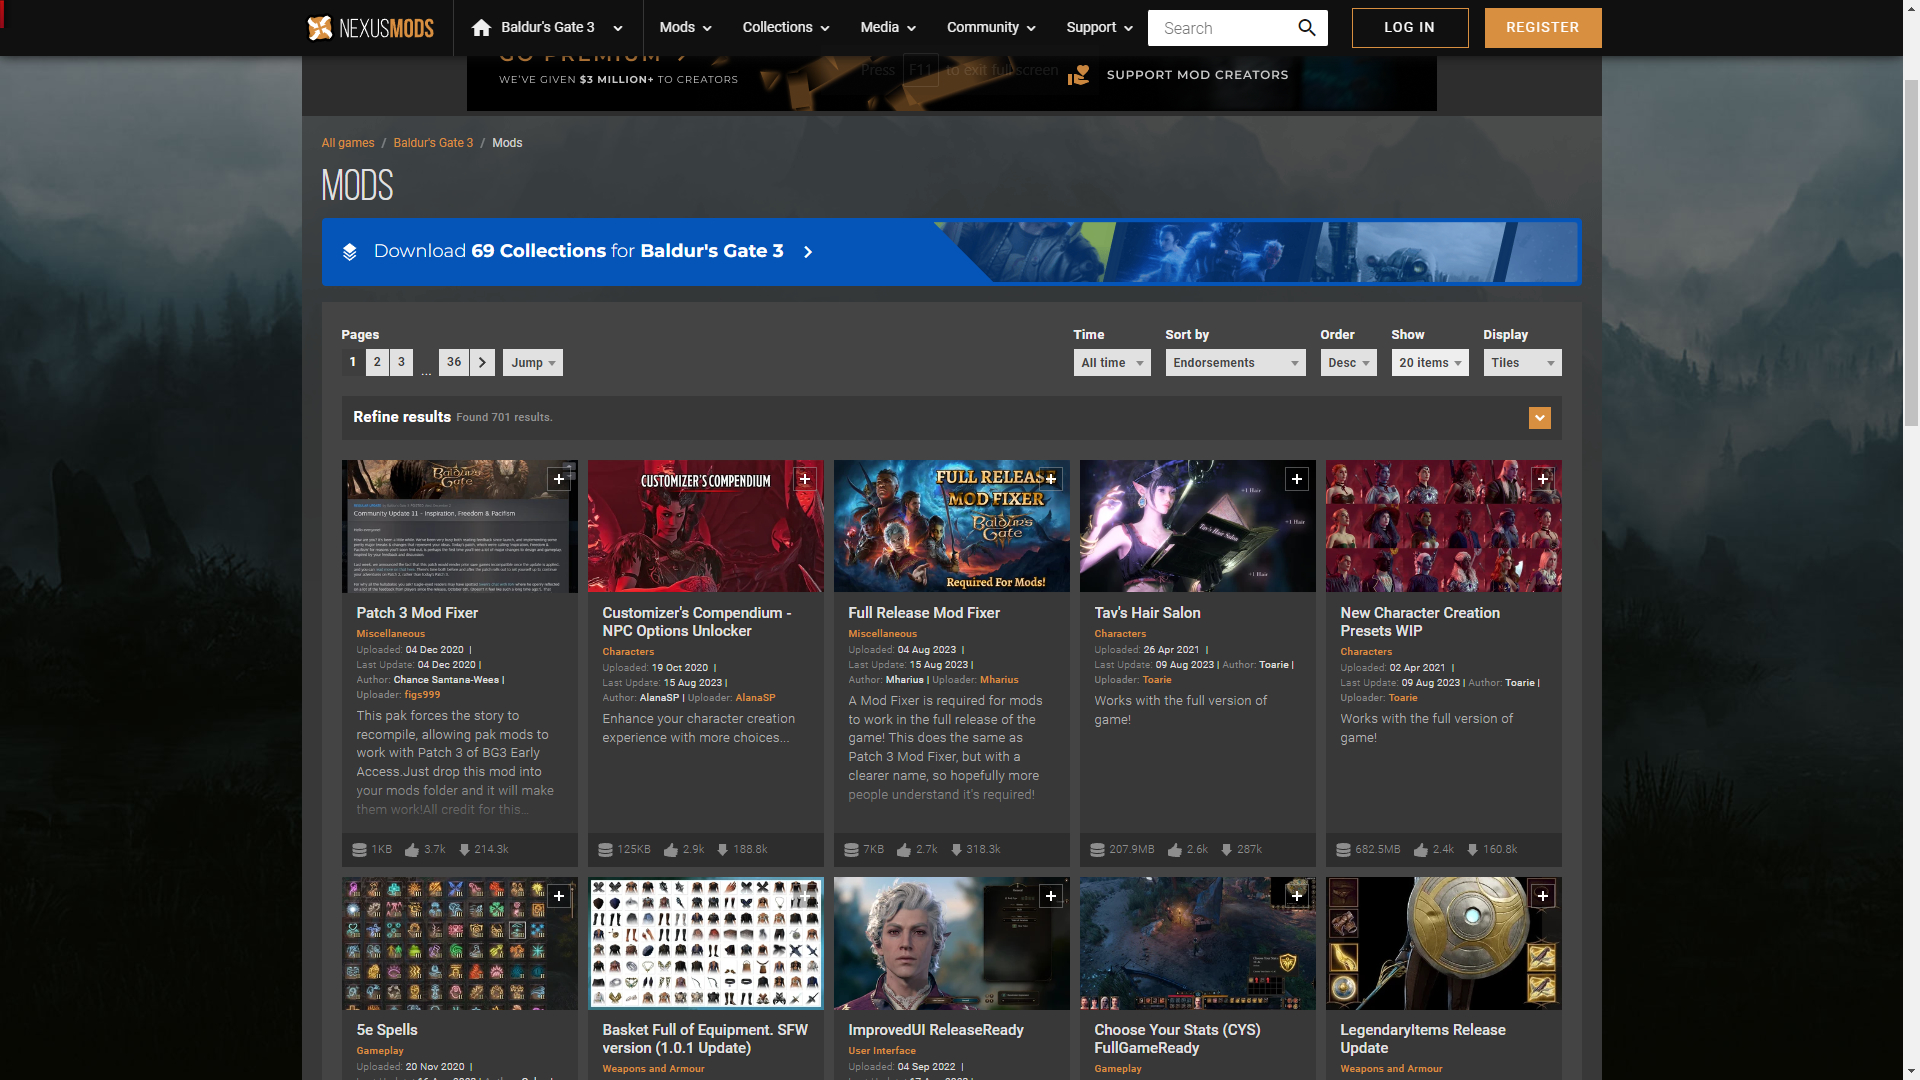Viewport: 1920px width, 1080px height.
Task: Open the ImprovedUI ReleaseReady title link
Action: click(936, 1030)
